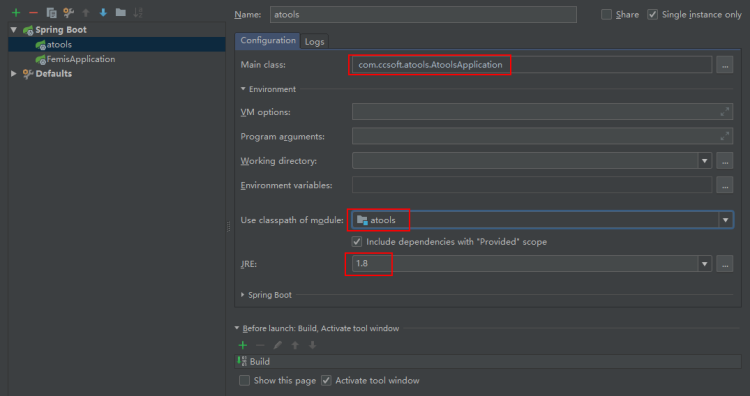Viewport: 750px width, 396px height.
Task: Enable the Share checkbox
Action: (x=606, y=14)
